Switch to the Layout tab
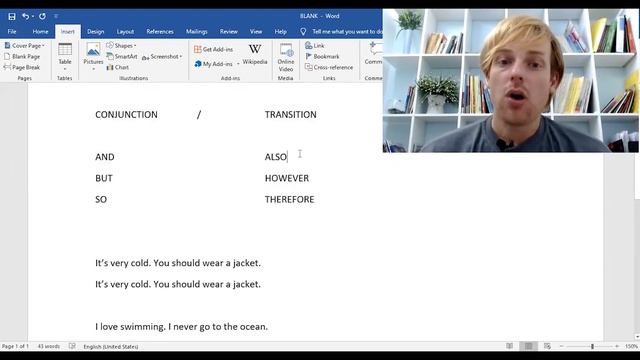Image resolution: width=640 pixels, height=360 pixels. click(125, 31)
